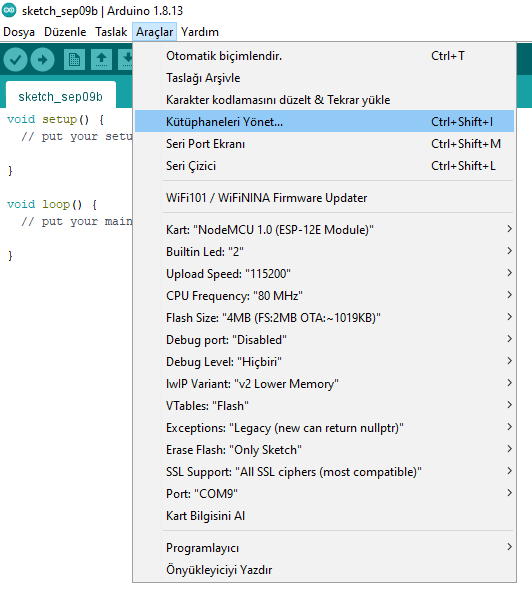Open Seri Çizici plotter
Screen dimensions: 532x600
click(324, 166)
